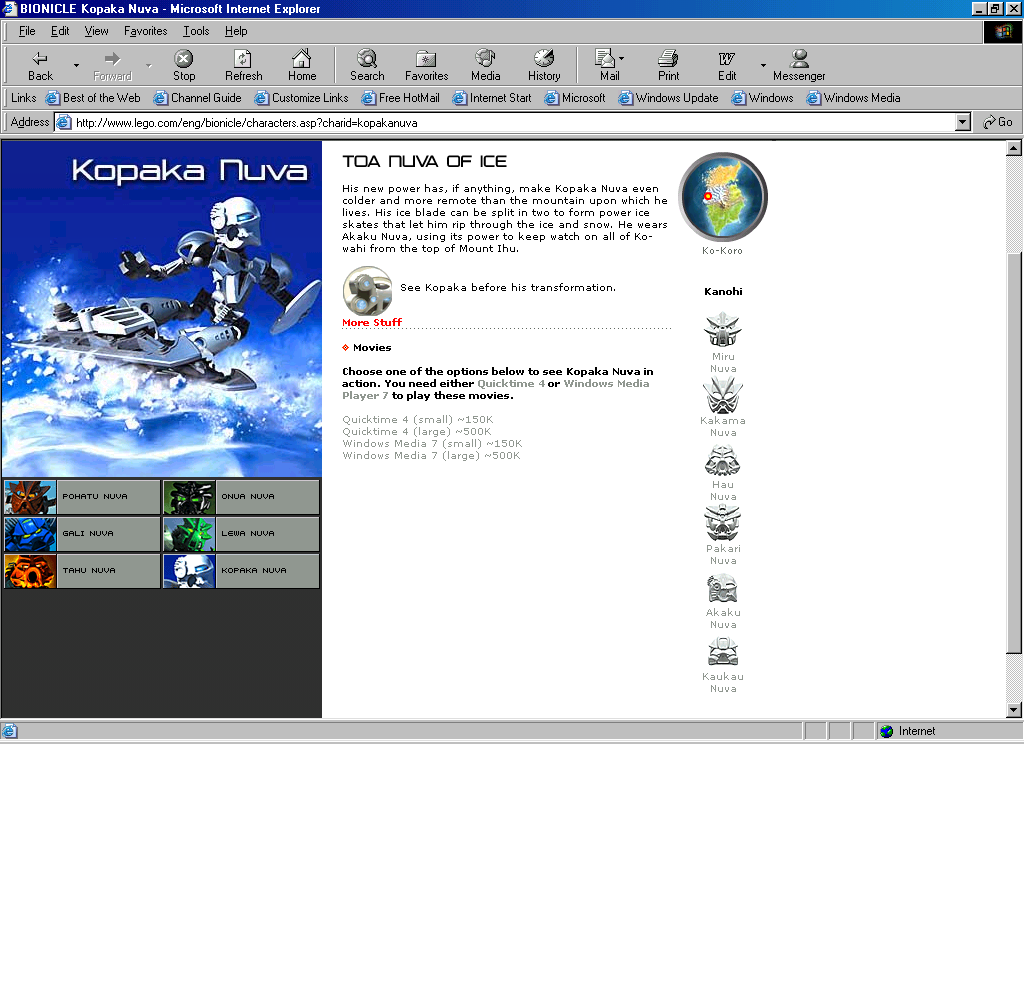Click the Akaku Nuva mask icon
The width and height of the screenshot is (1024, 1000).
722,588
